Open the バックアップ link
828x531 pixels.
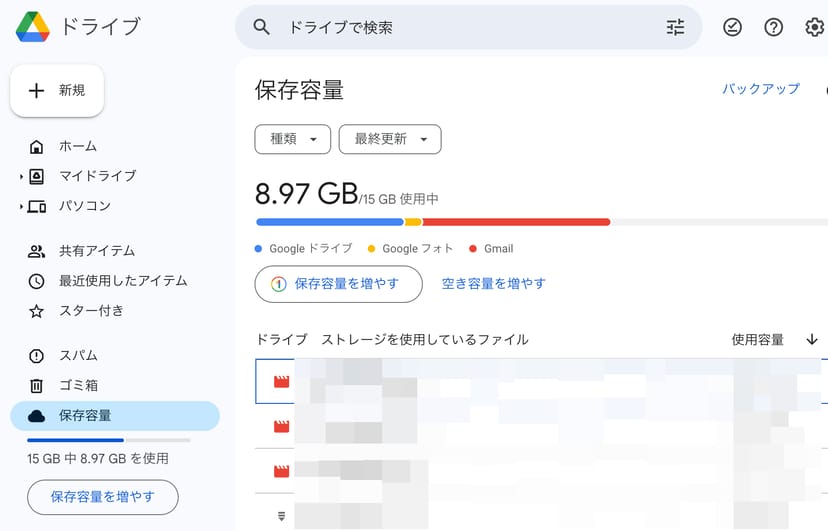tap(761, 89)
